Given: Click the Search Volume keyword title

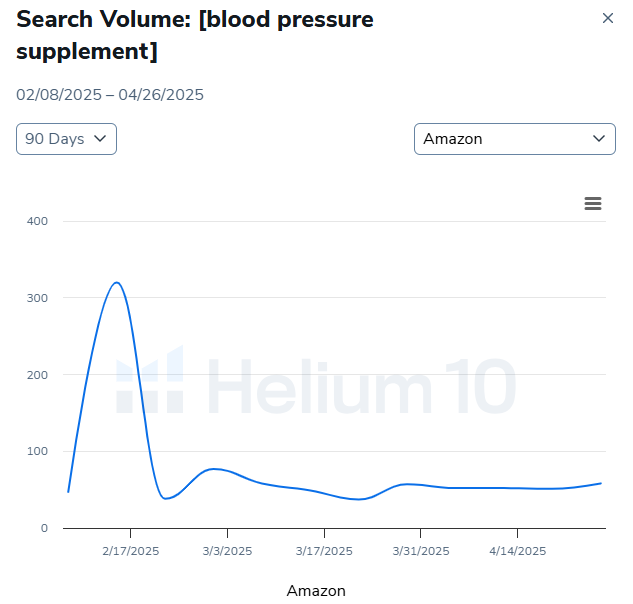Looking at the screenshot, I should coord(195,34).
